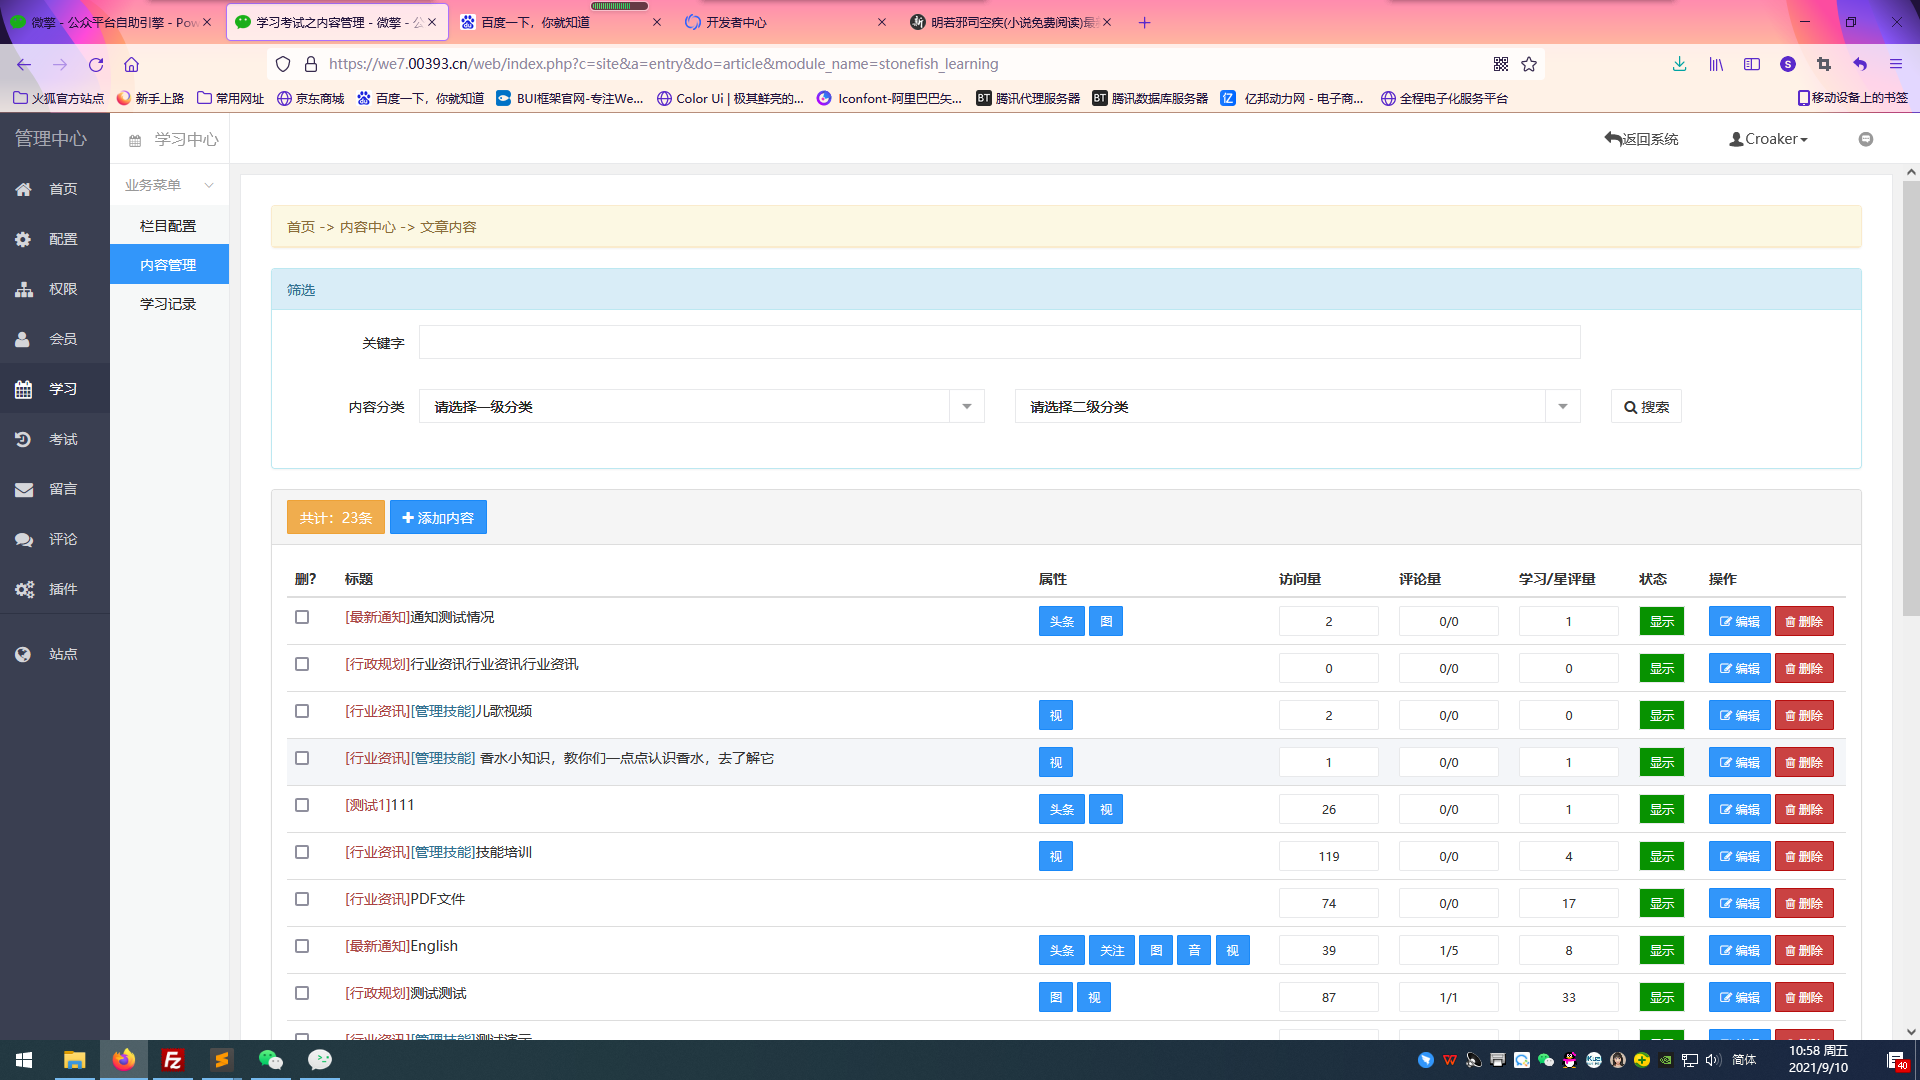This screenshot has width=1920, height=1080.
Task: Open browser downloads arrow icon
Action: pyautogui.click(x=1680, y=64)
